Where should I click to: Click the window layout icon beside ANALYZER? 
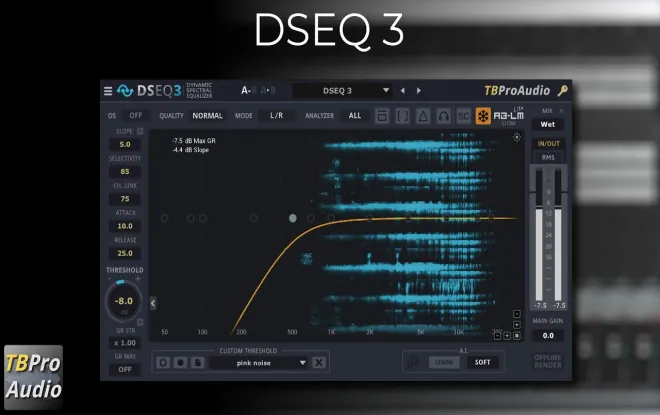click(382, 116)
